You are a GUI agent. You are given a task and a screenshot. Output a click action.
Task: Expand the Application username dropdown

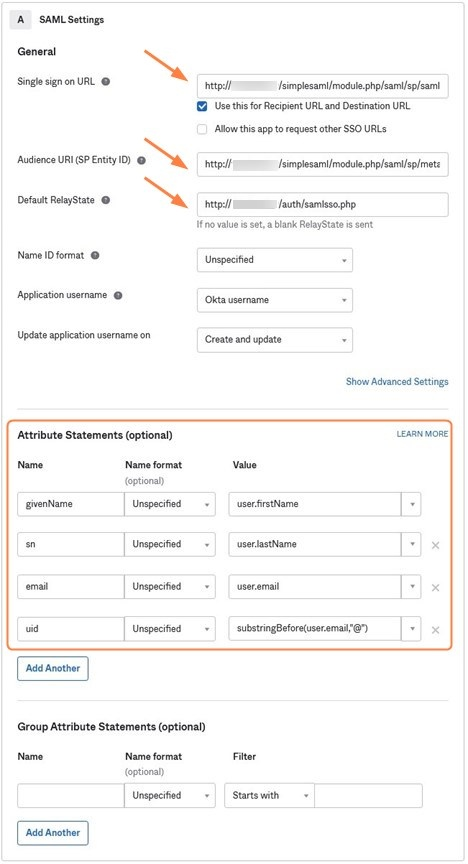click(275, 300)
